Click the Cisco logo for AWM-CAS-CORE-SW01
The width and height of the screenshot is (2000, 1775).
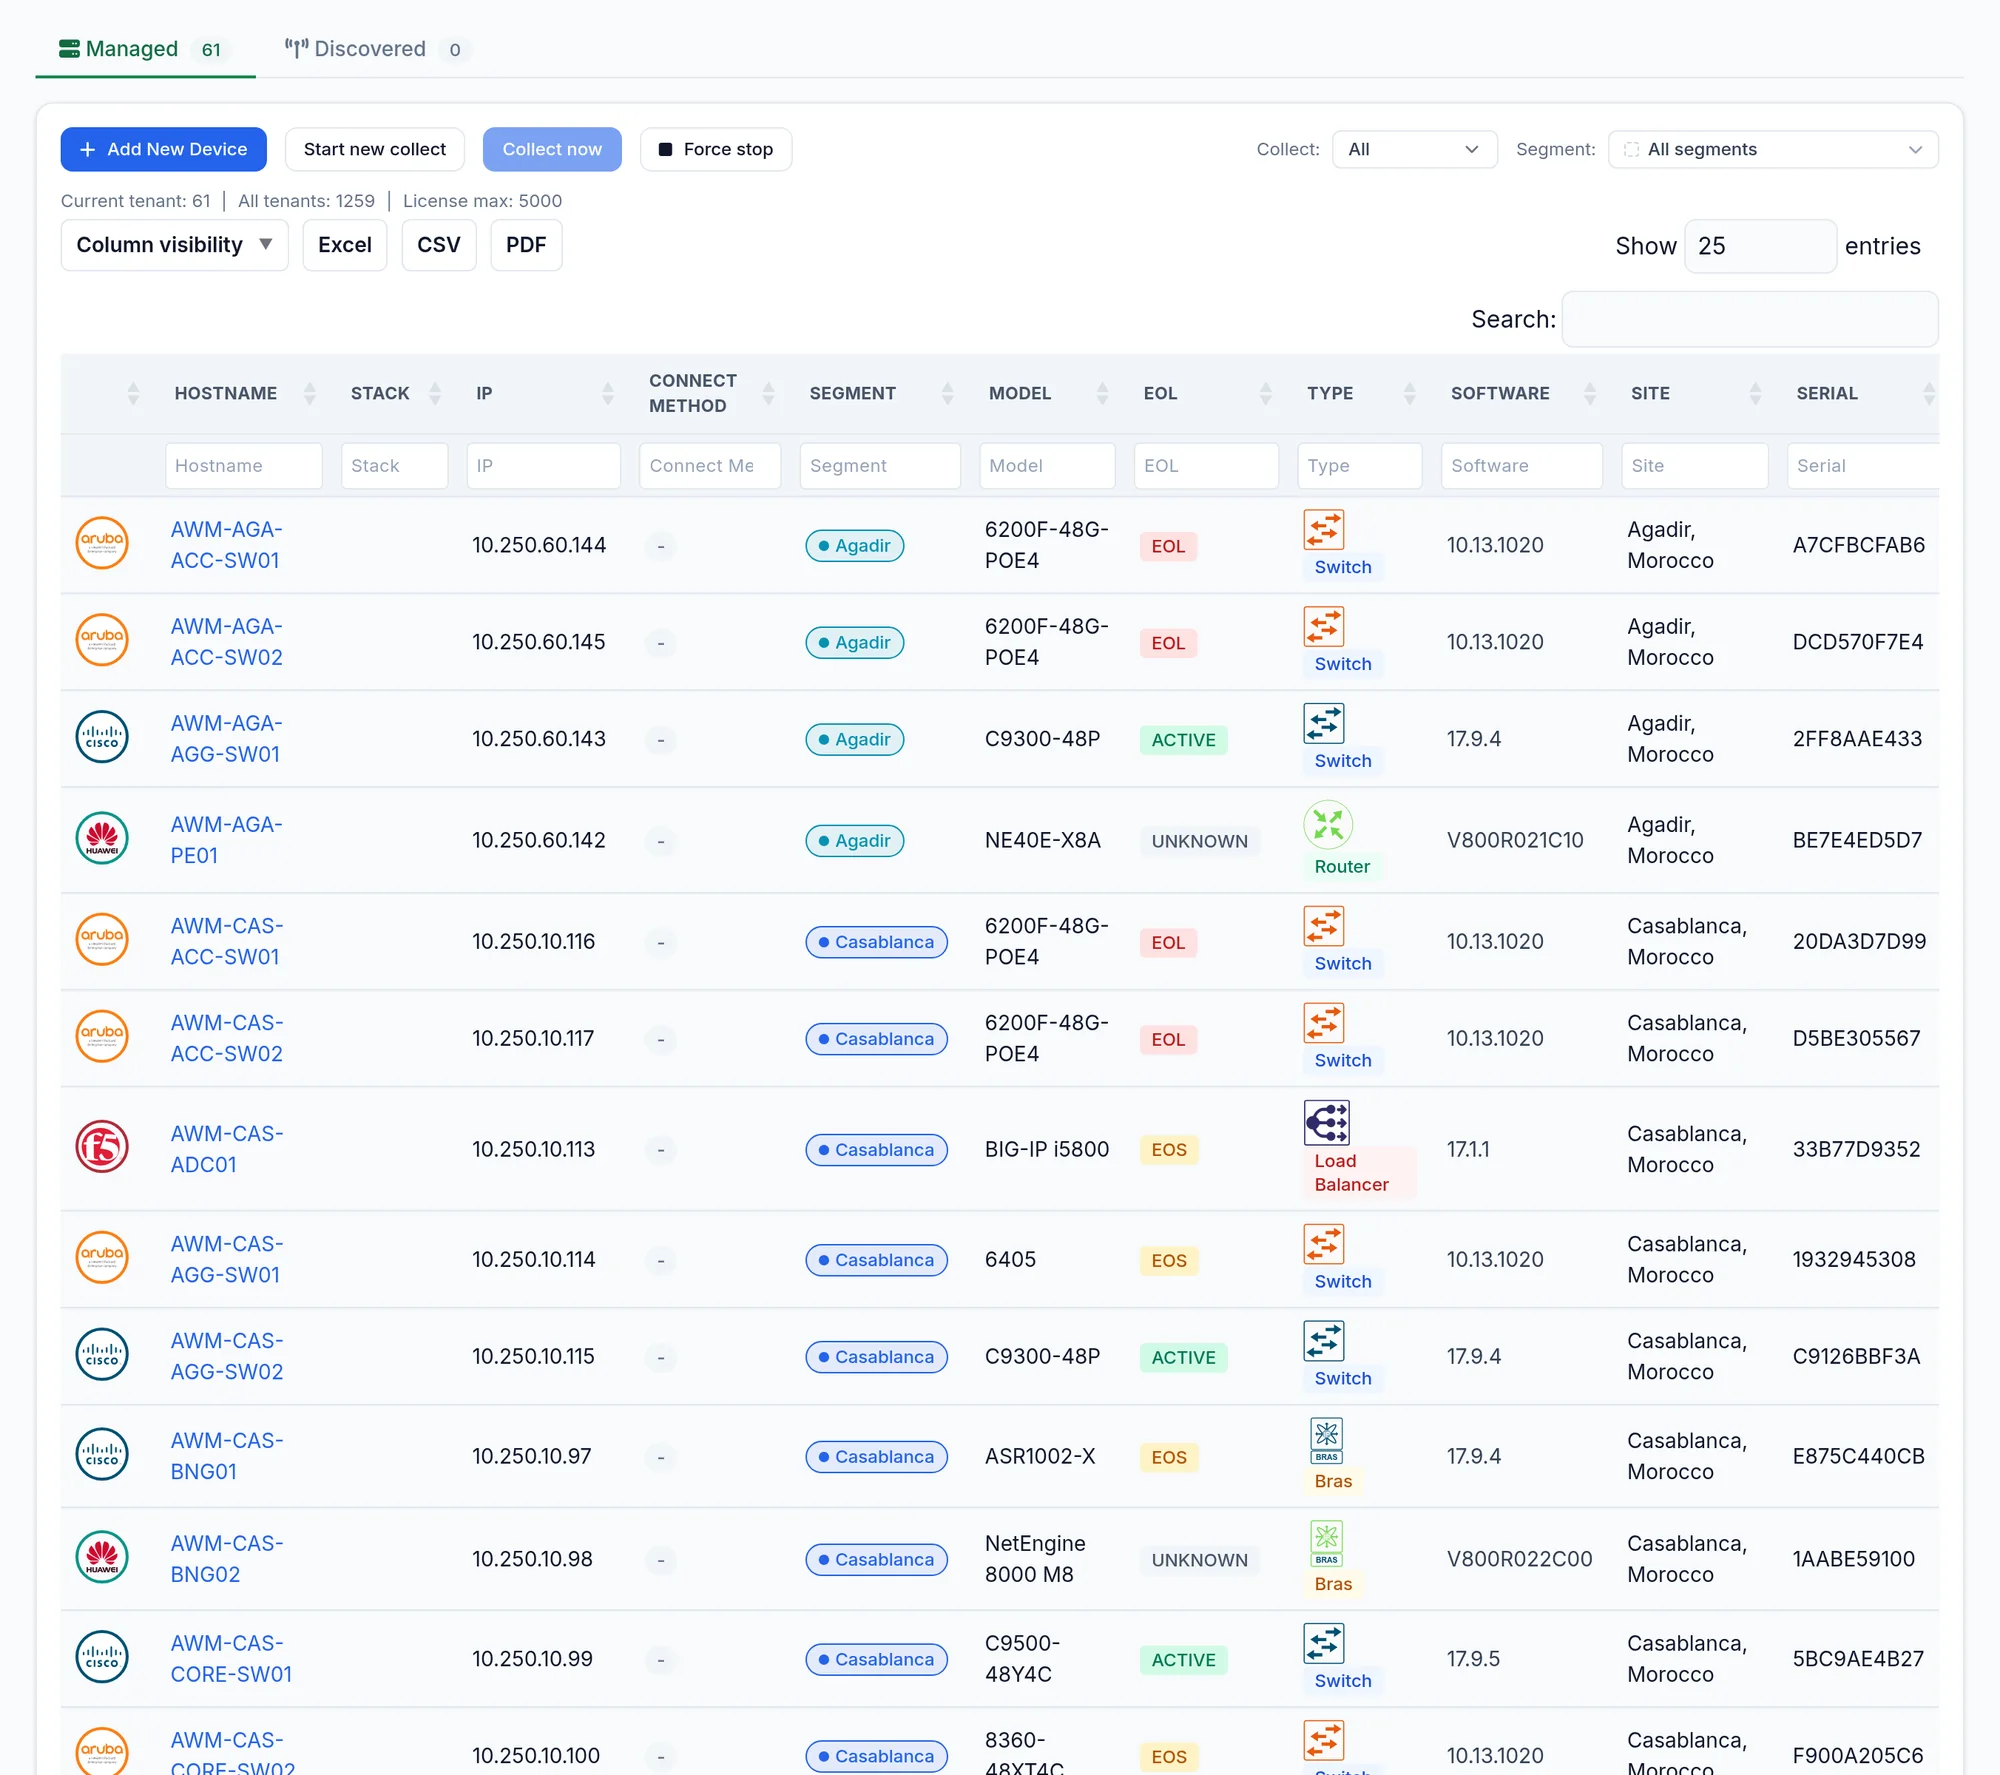point(102,1657)
